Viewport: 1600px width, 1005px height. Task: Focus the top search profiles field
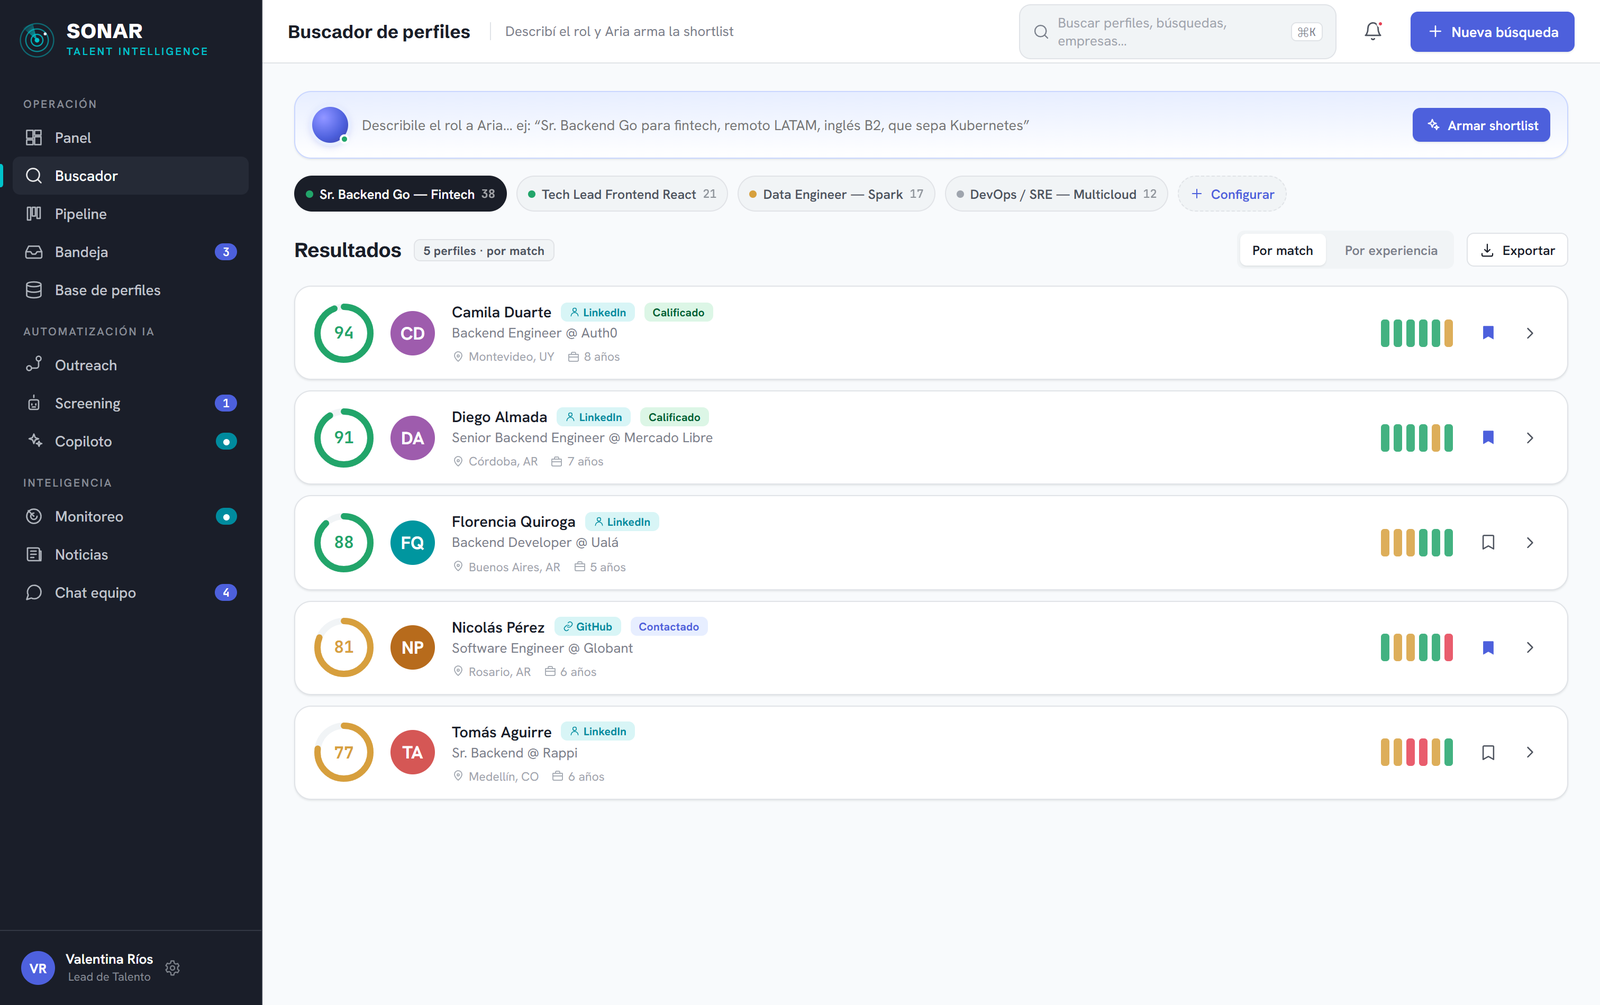click(1177, 32)
